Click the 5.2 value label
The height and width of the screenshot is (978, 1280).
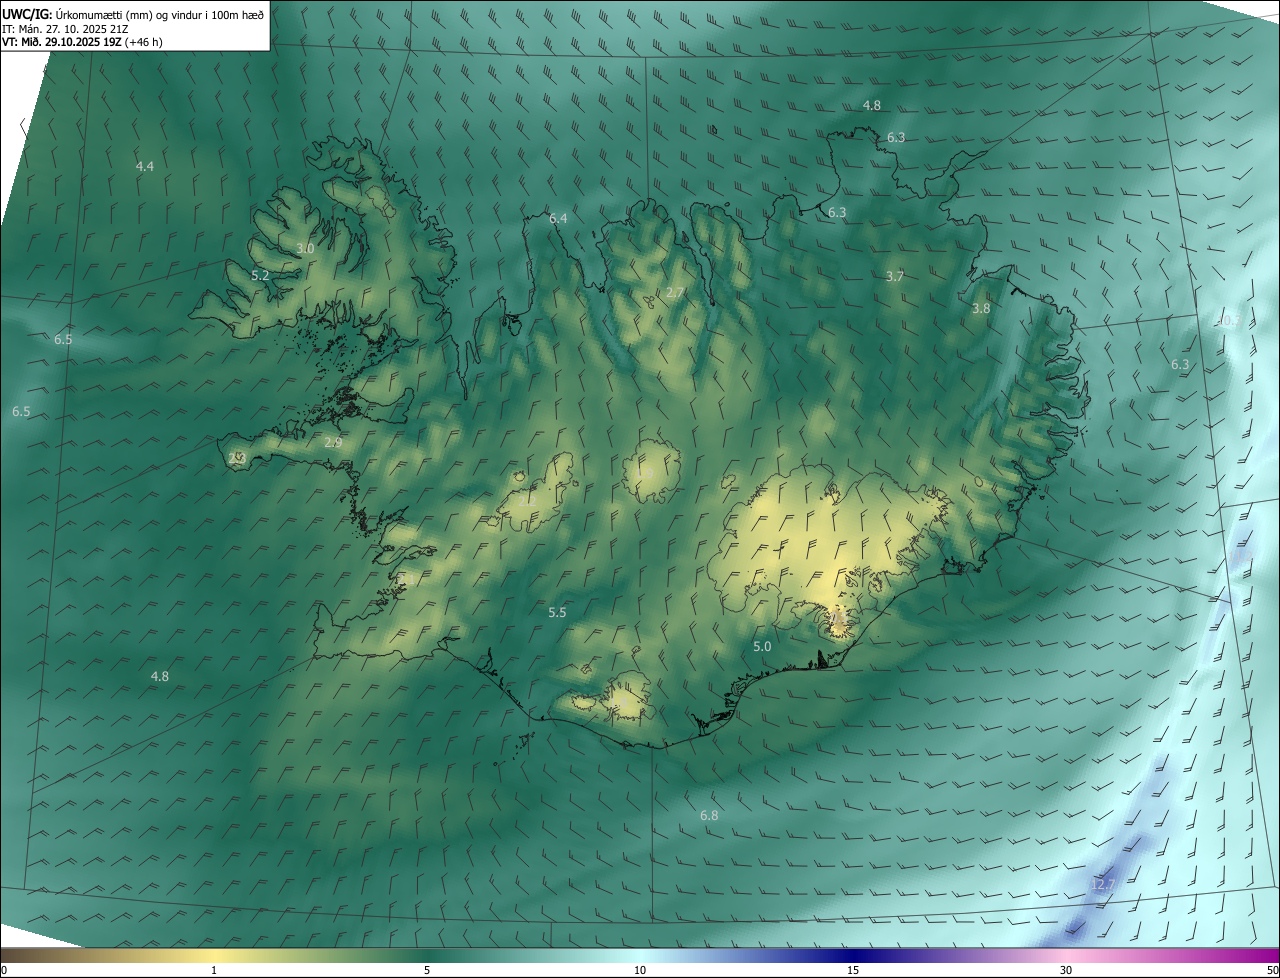tap(260, 274)
